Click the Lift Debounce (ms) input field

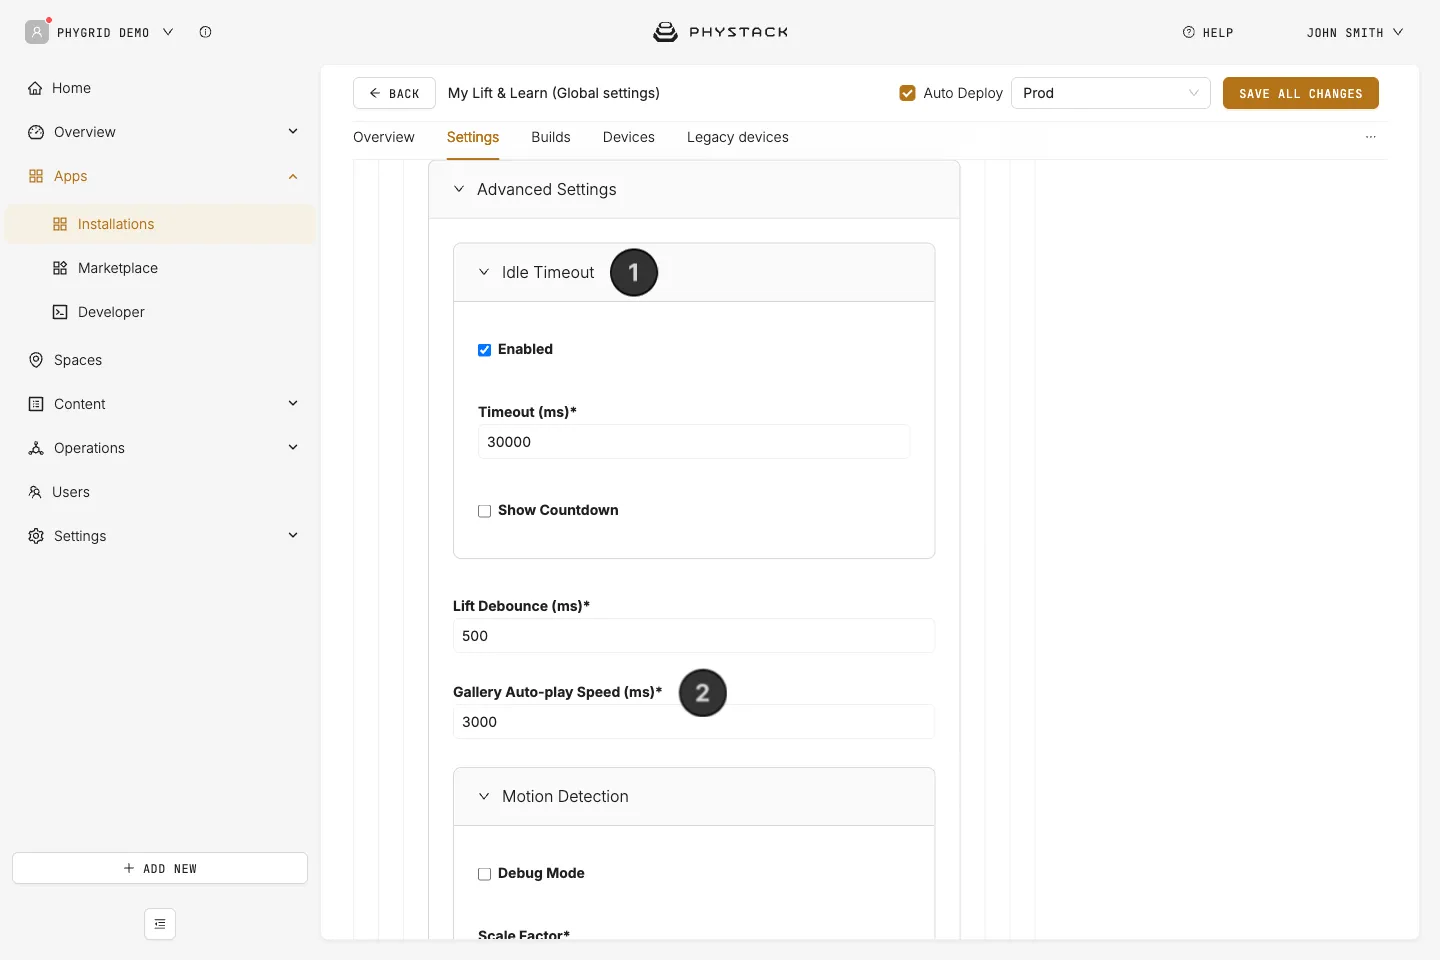pos(694,636)
